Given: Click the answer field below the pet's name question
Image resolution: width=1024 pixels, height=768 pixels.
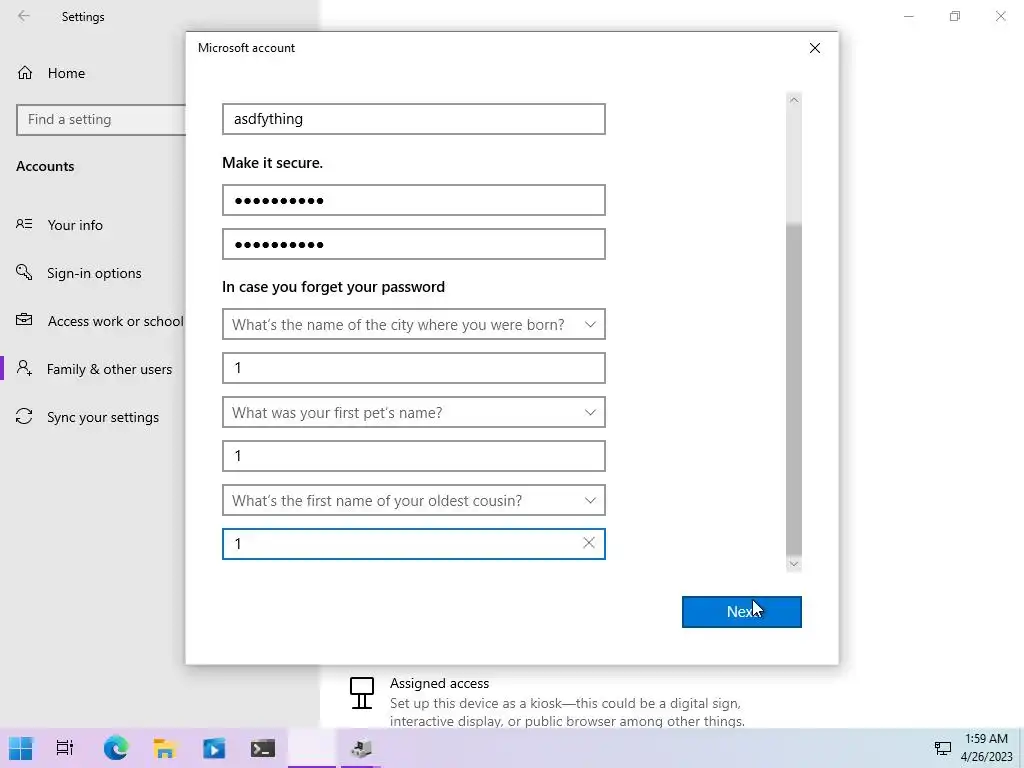Looking at the screenshot, I should 413,456.
